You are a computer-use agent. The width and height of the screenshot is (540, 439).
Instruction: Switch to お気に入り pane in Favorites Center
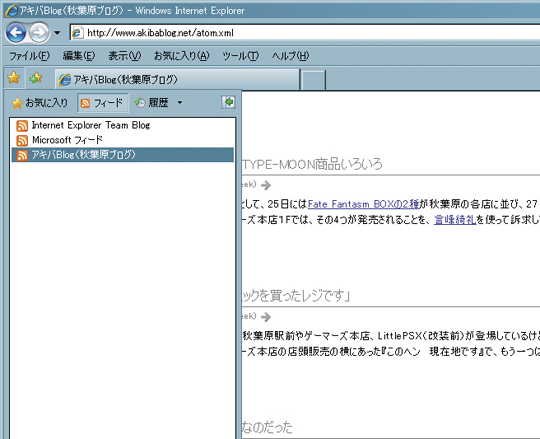coord(40,103)
